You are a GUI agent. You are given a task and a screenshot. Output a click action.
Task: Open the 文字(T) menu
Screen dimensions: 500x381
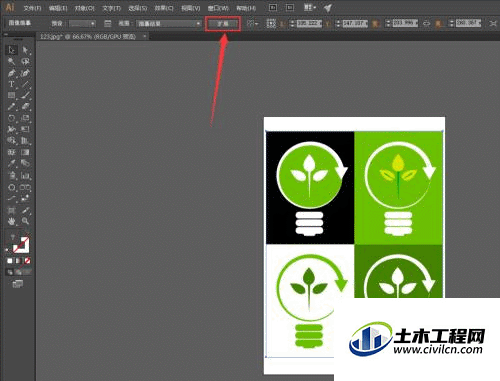(112, 8)
